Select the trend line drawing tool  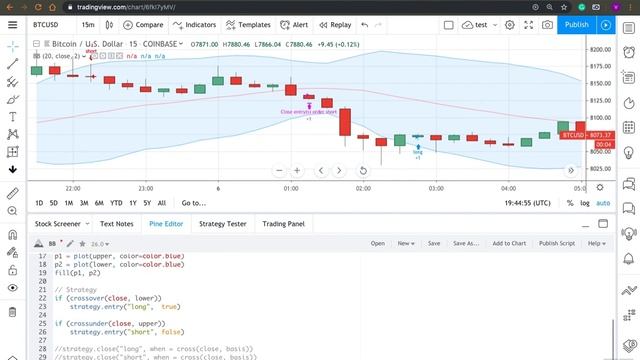(x=13, y=64)
